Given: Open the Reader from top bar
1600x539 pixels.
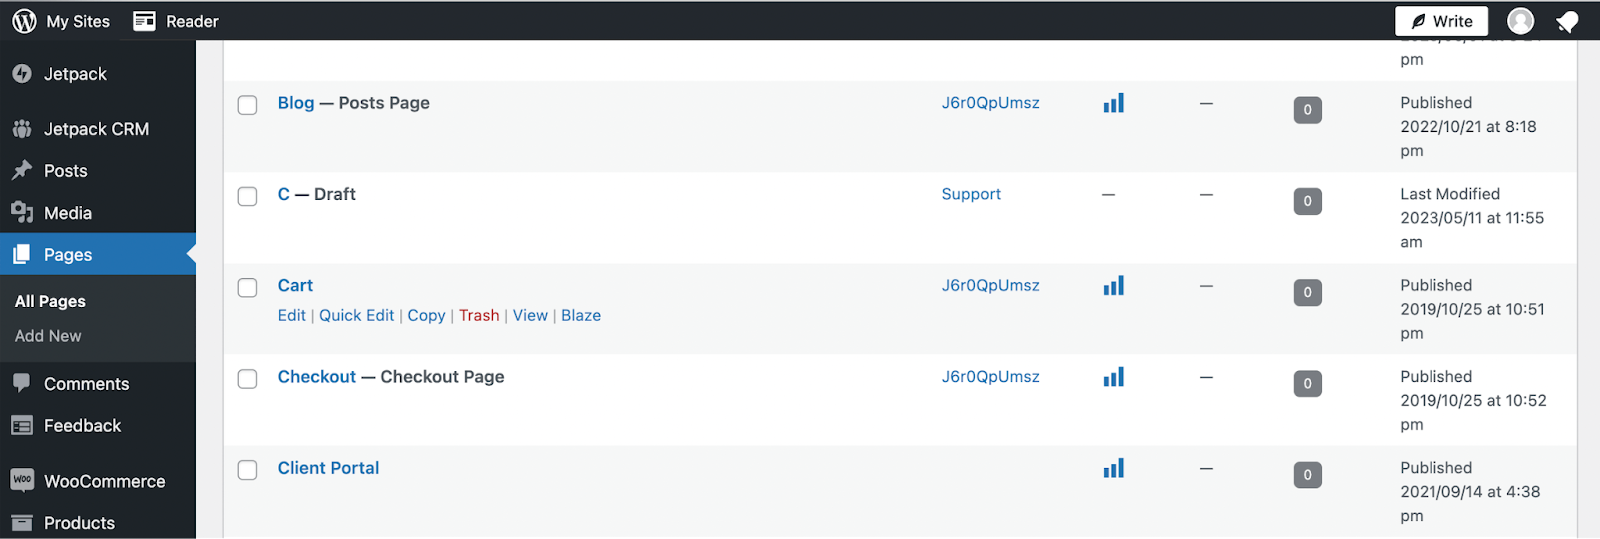Looking at the screenshot, I should (x=176, y=21).
